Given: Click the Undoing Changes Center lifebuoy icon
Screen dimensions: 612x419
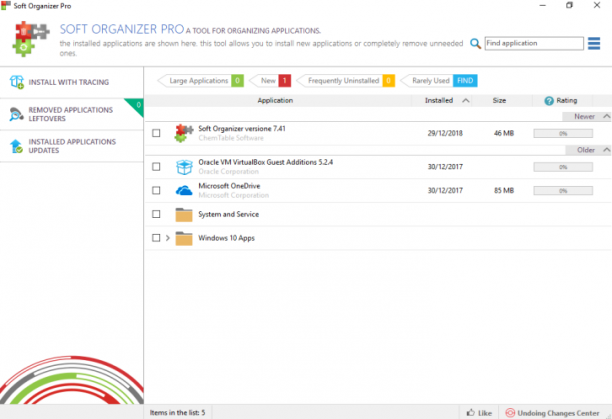Looking at the screenshot, I should [510, 412].
